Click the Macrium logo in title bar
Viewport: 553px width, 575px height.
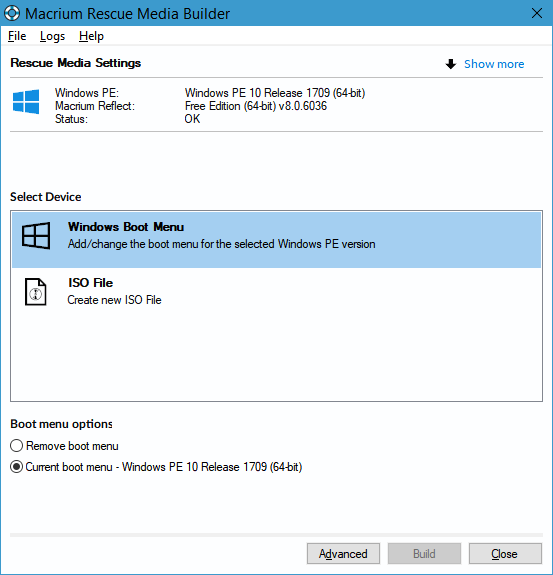click(x=12, y=13)
